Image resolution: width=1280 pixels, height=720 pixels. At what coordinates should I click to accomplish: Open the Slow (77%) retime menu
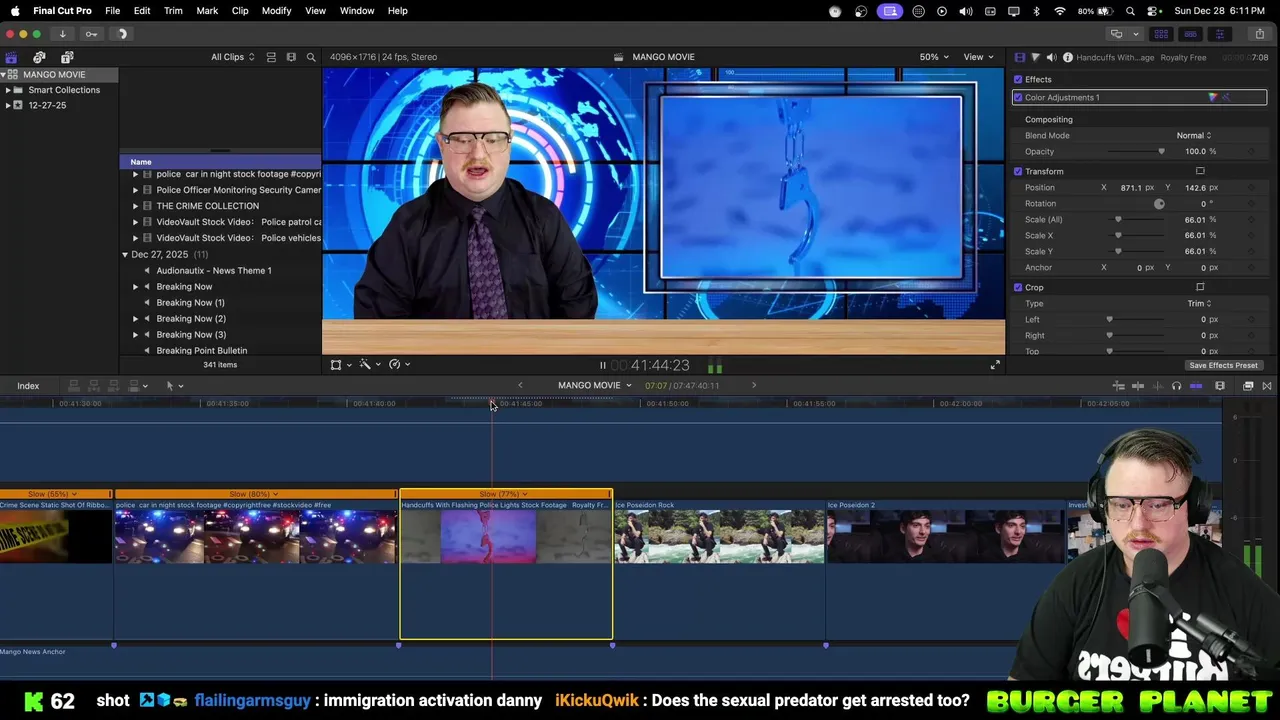click(503, 494)
